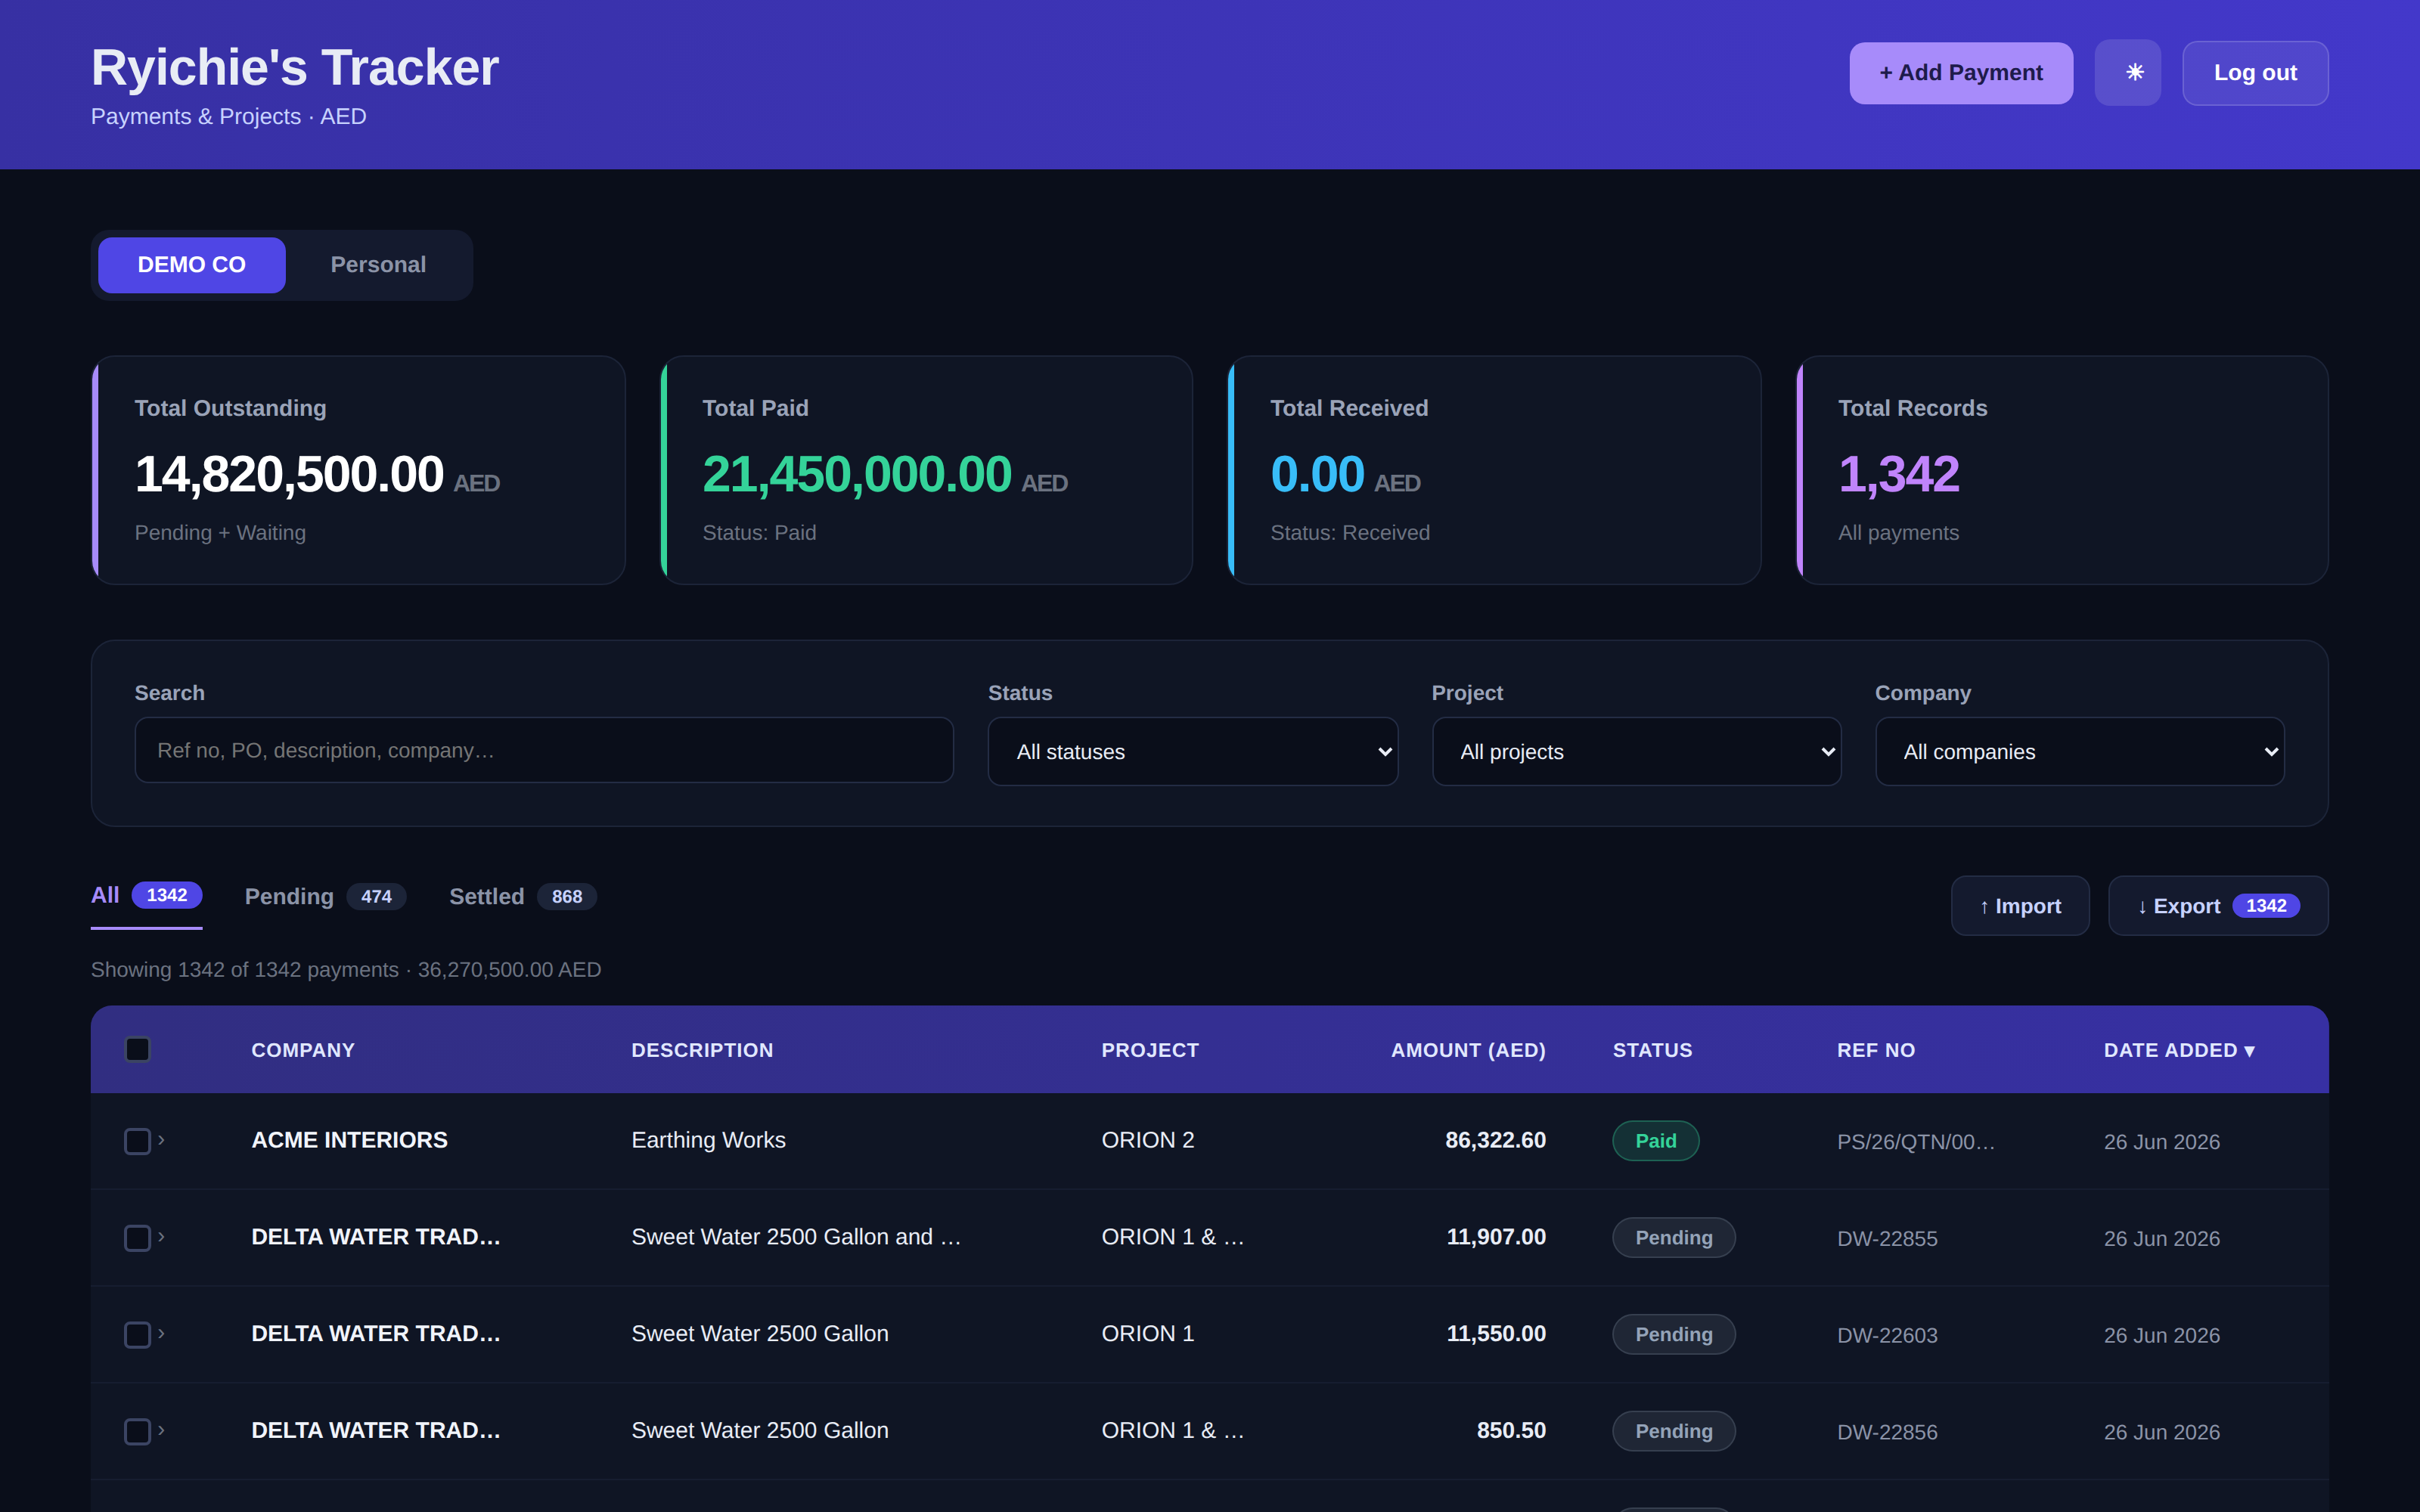This screenshot has height=1512, width=2420.
Task: Click the amount 11,550.00
Action: coord(1496,1334)
